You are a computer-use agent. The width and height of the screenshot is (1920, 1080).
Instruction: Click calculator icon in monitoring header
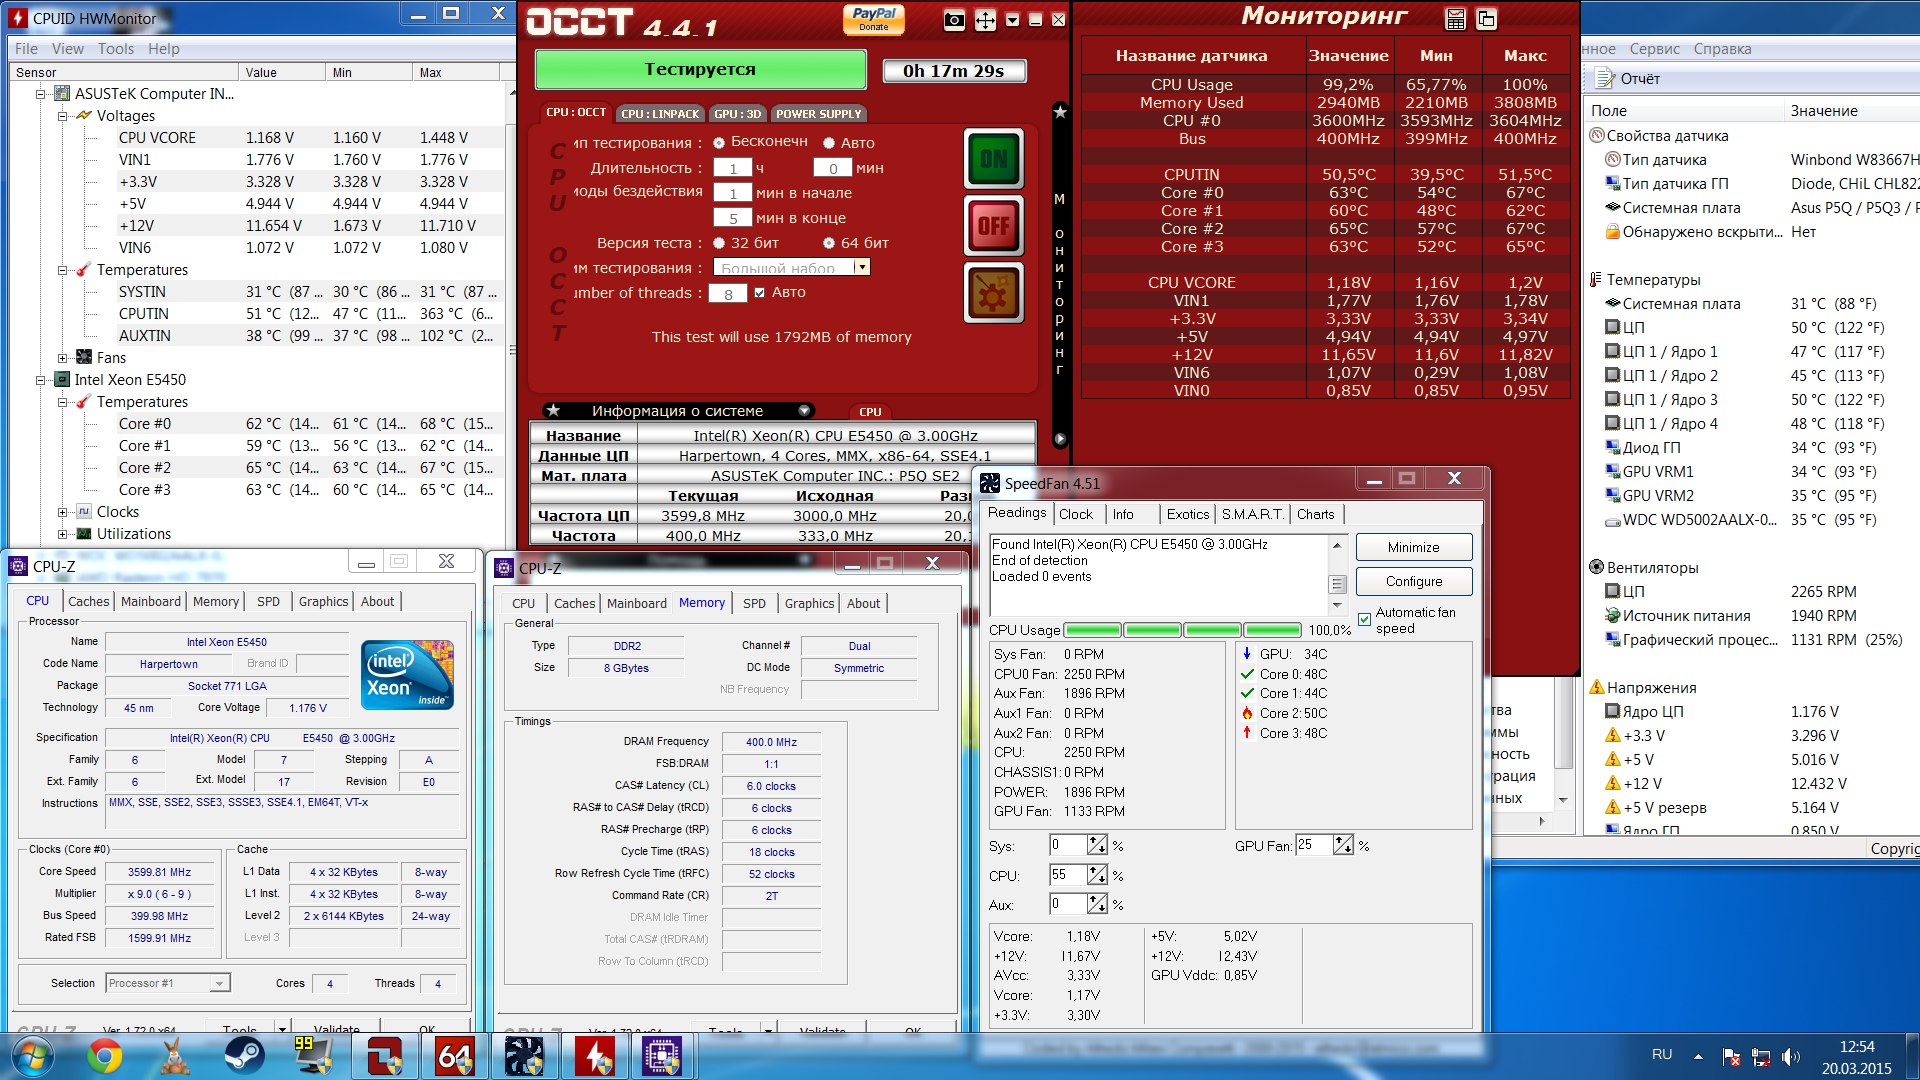pyautogui.click(x=1456, y=19)
